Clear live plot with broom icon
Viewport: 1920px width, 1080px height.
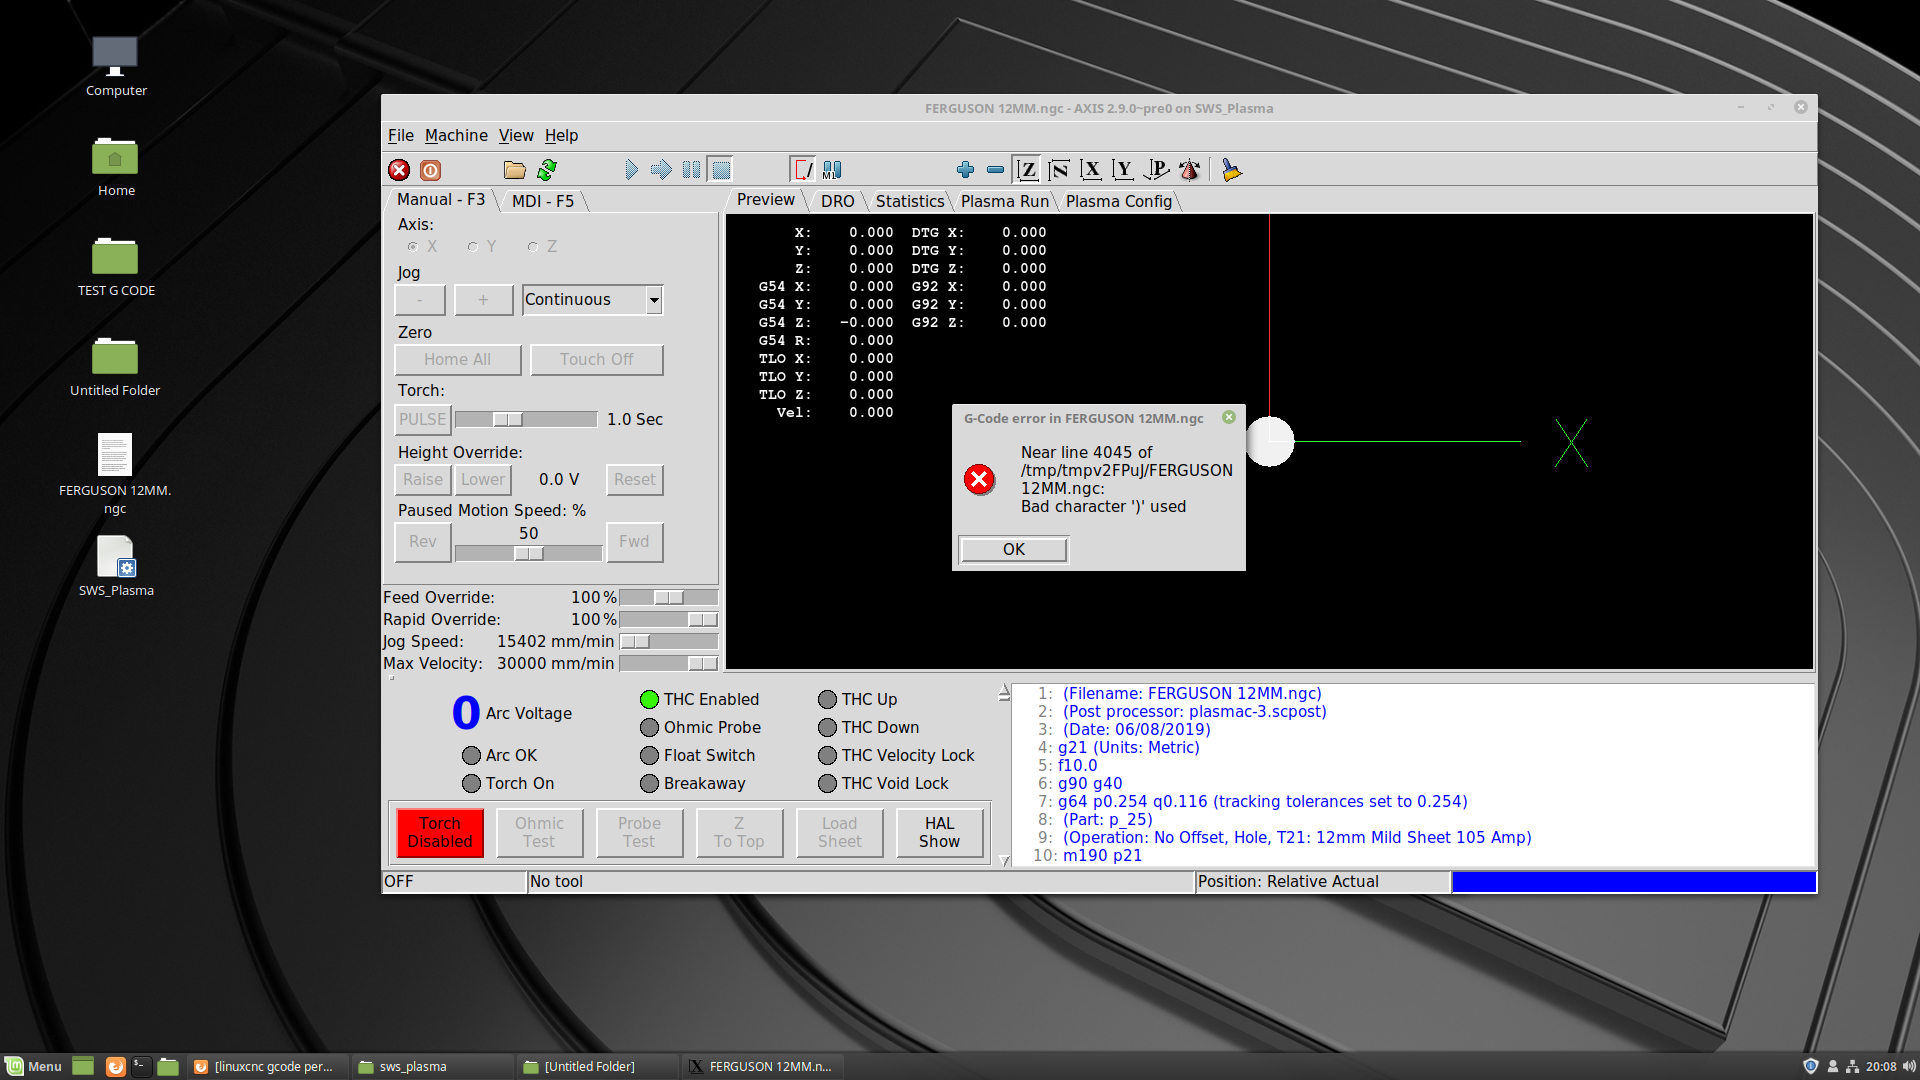pos(1231,170)
